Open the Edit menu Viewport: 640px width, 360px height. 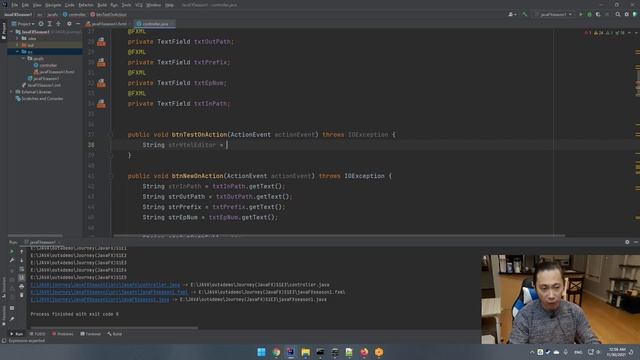[25, 5]
